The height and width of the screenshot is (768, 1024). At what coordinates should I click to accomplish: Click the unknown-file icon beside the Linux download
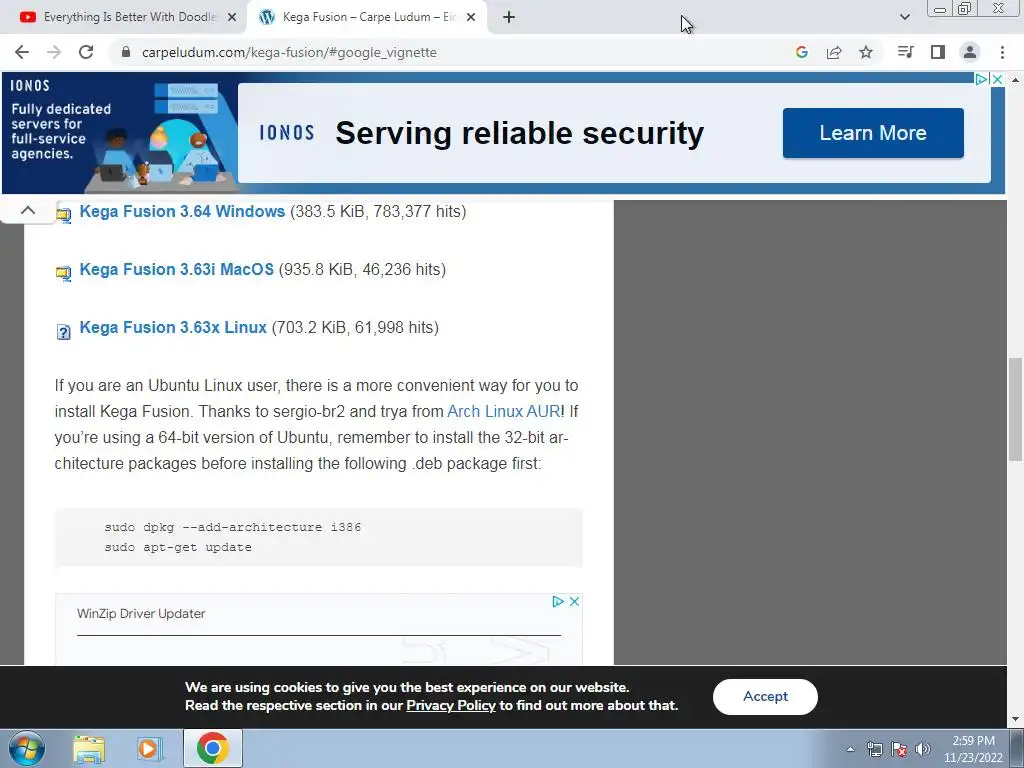63,332
